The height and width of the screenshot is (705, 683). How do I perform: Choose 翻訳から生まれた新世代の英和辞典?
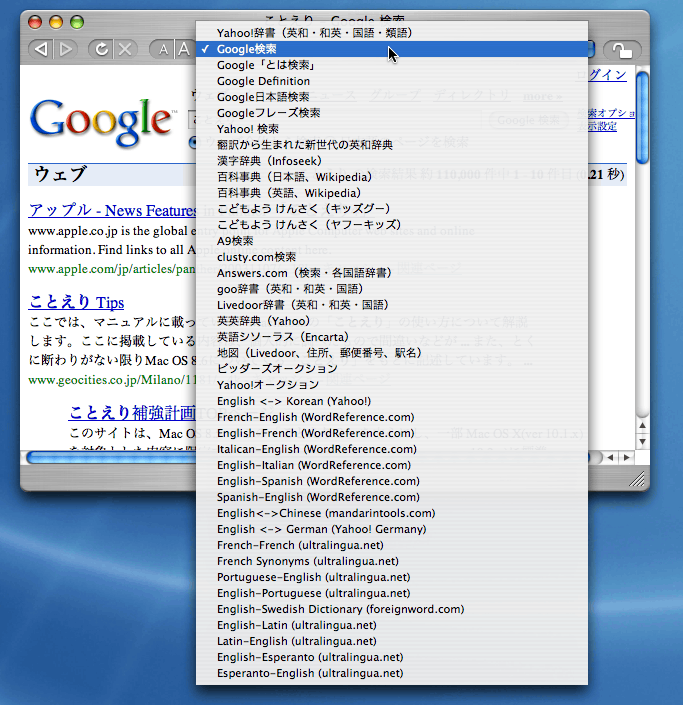[392, 145]
